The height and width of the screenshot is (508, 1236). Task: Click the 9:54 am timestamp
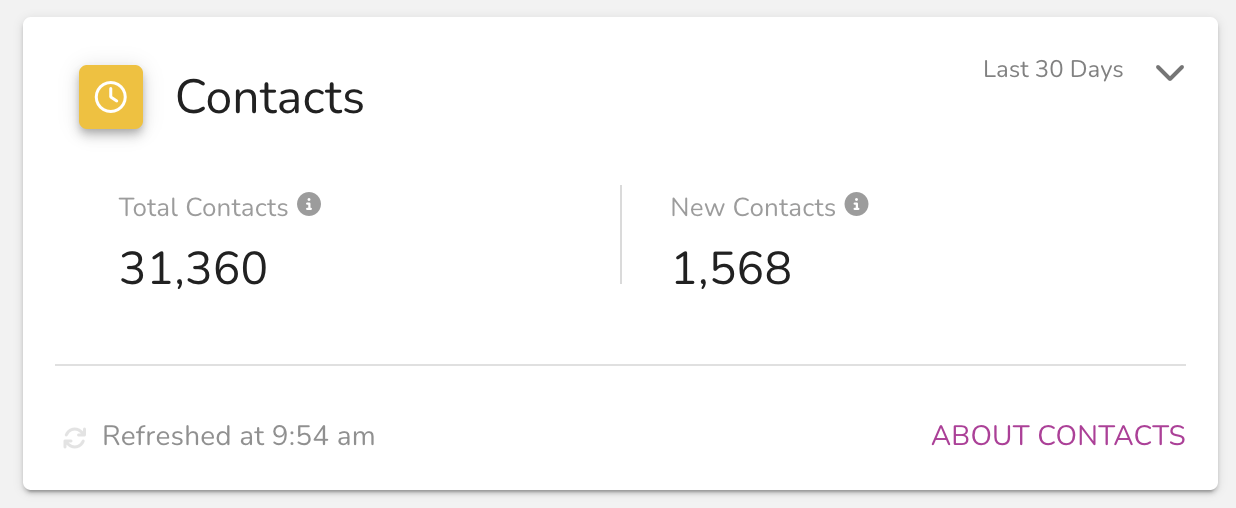coord(323,436)
